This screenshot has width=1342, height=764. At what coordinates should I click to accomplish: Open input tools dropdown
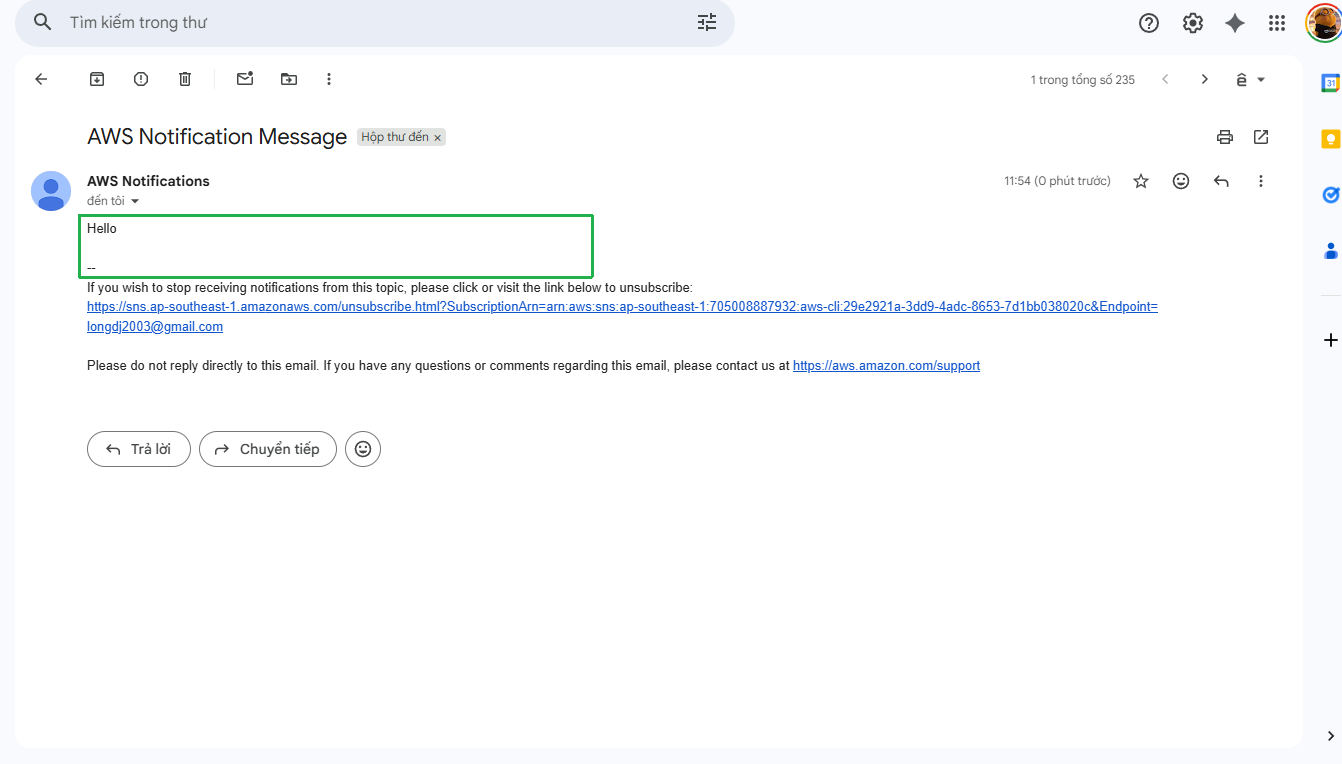point(1251,79)
